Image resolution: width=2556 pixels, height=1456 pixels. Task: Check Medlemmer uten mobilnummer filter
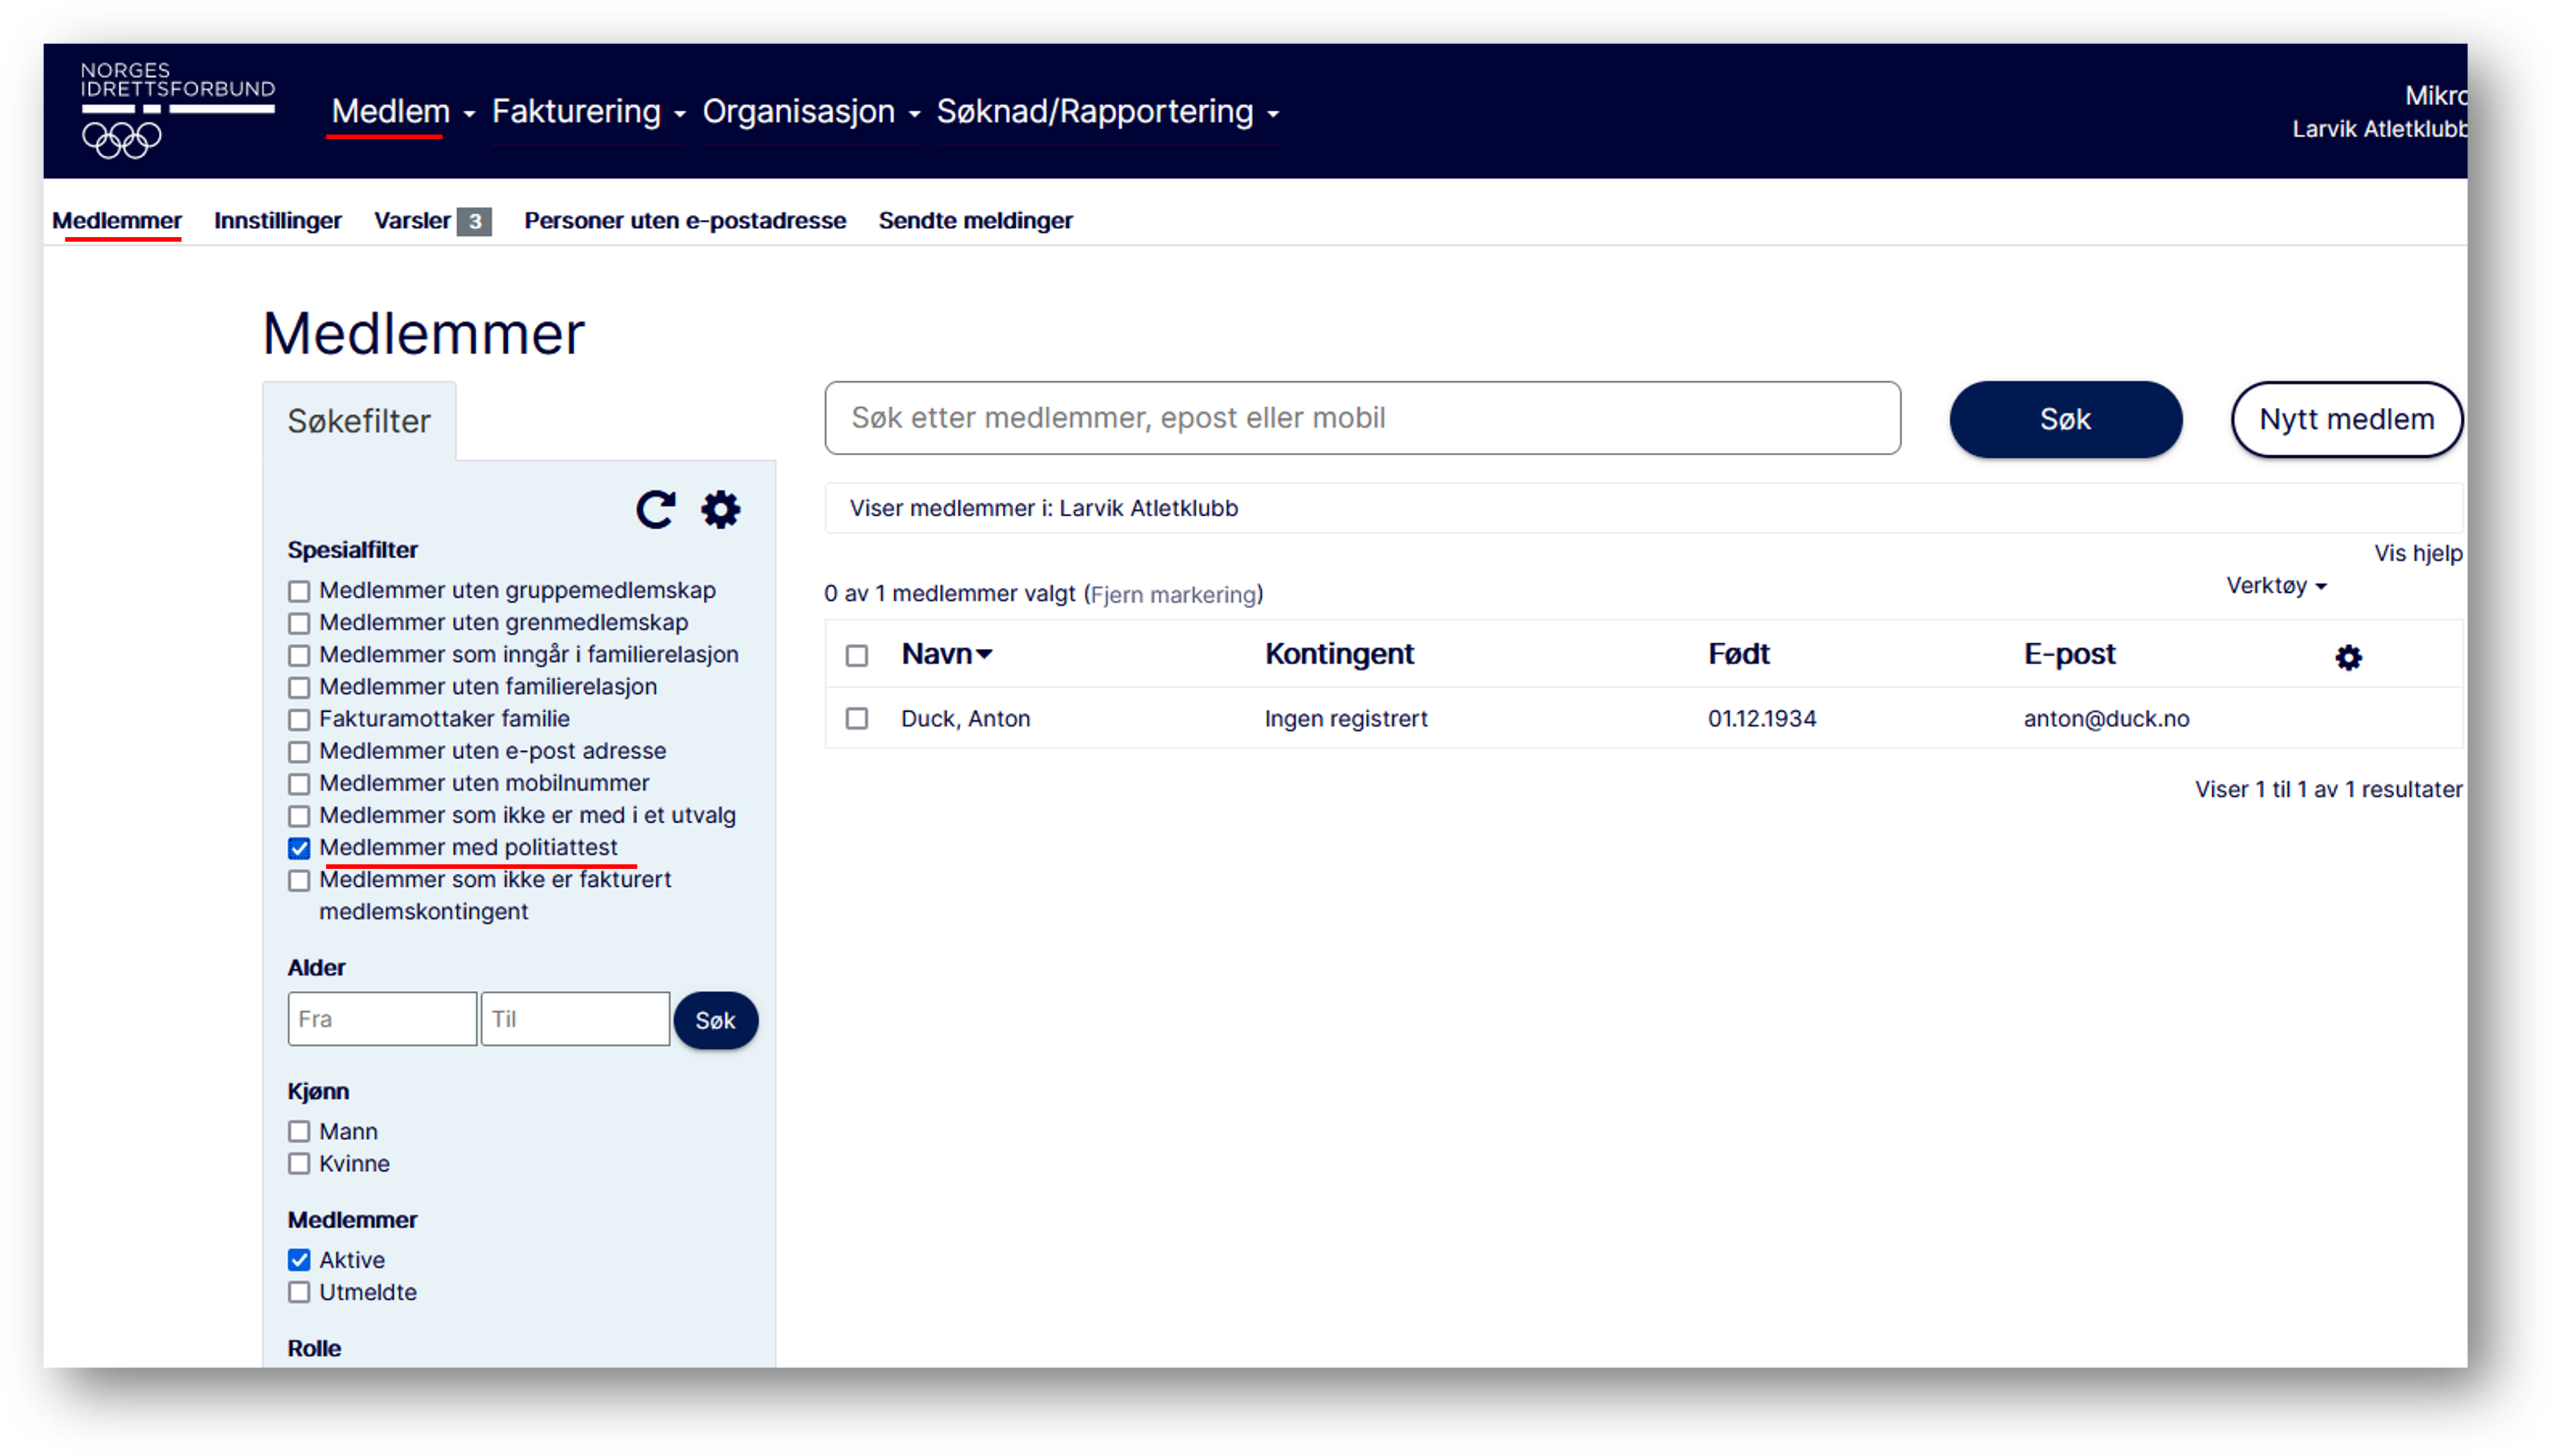(299, 783)
